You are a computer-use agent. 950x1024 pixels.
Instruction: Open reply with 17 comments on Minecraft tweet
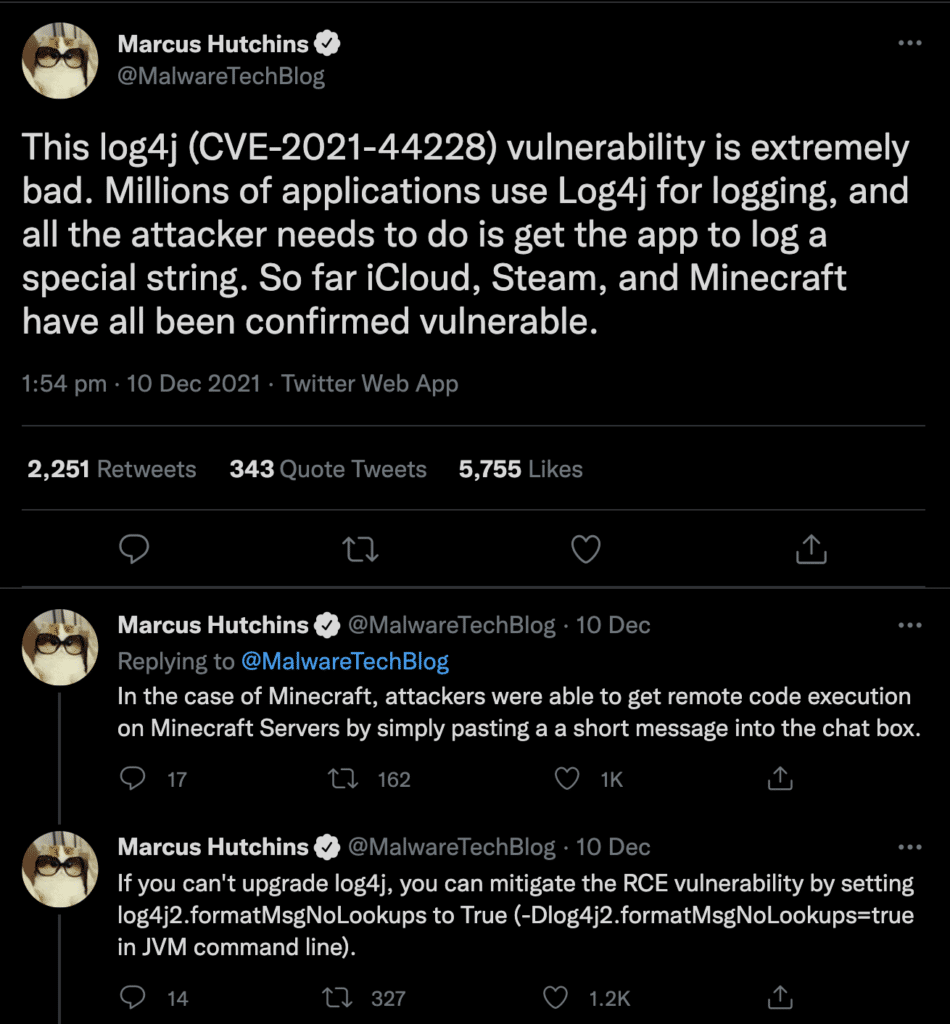pos(154,778)
